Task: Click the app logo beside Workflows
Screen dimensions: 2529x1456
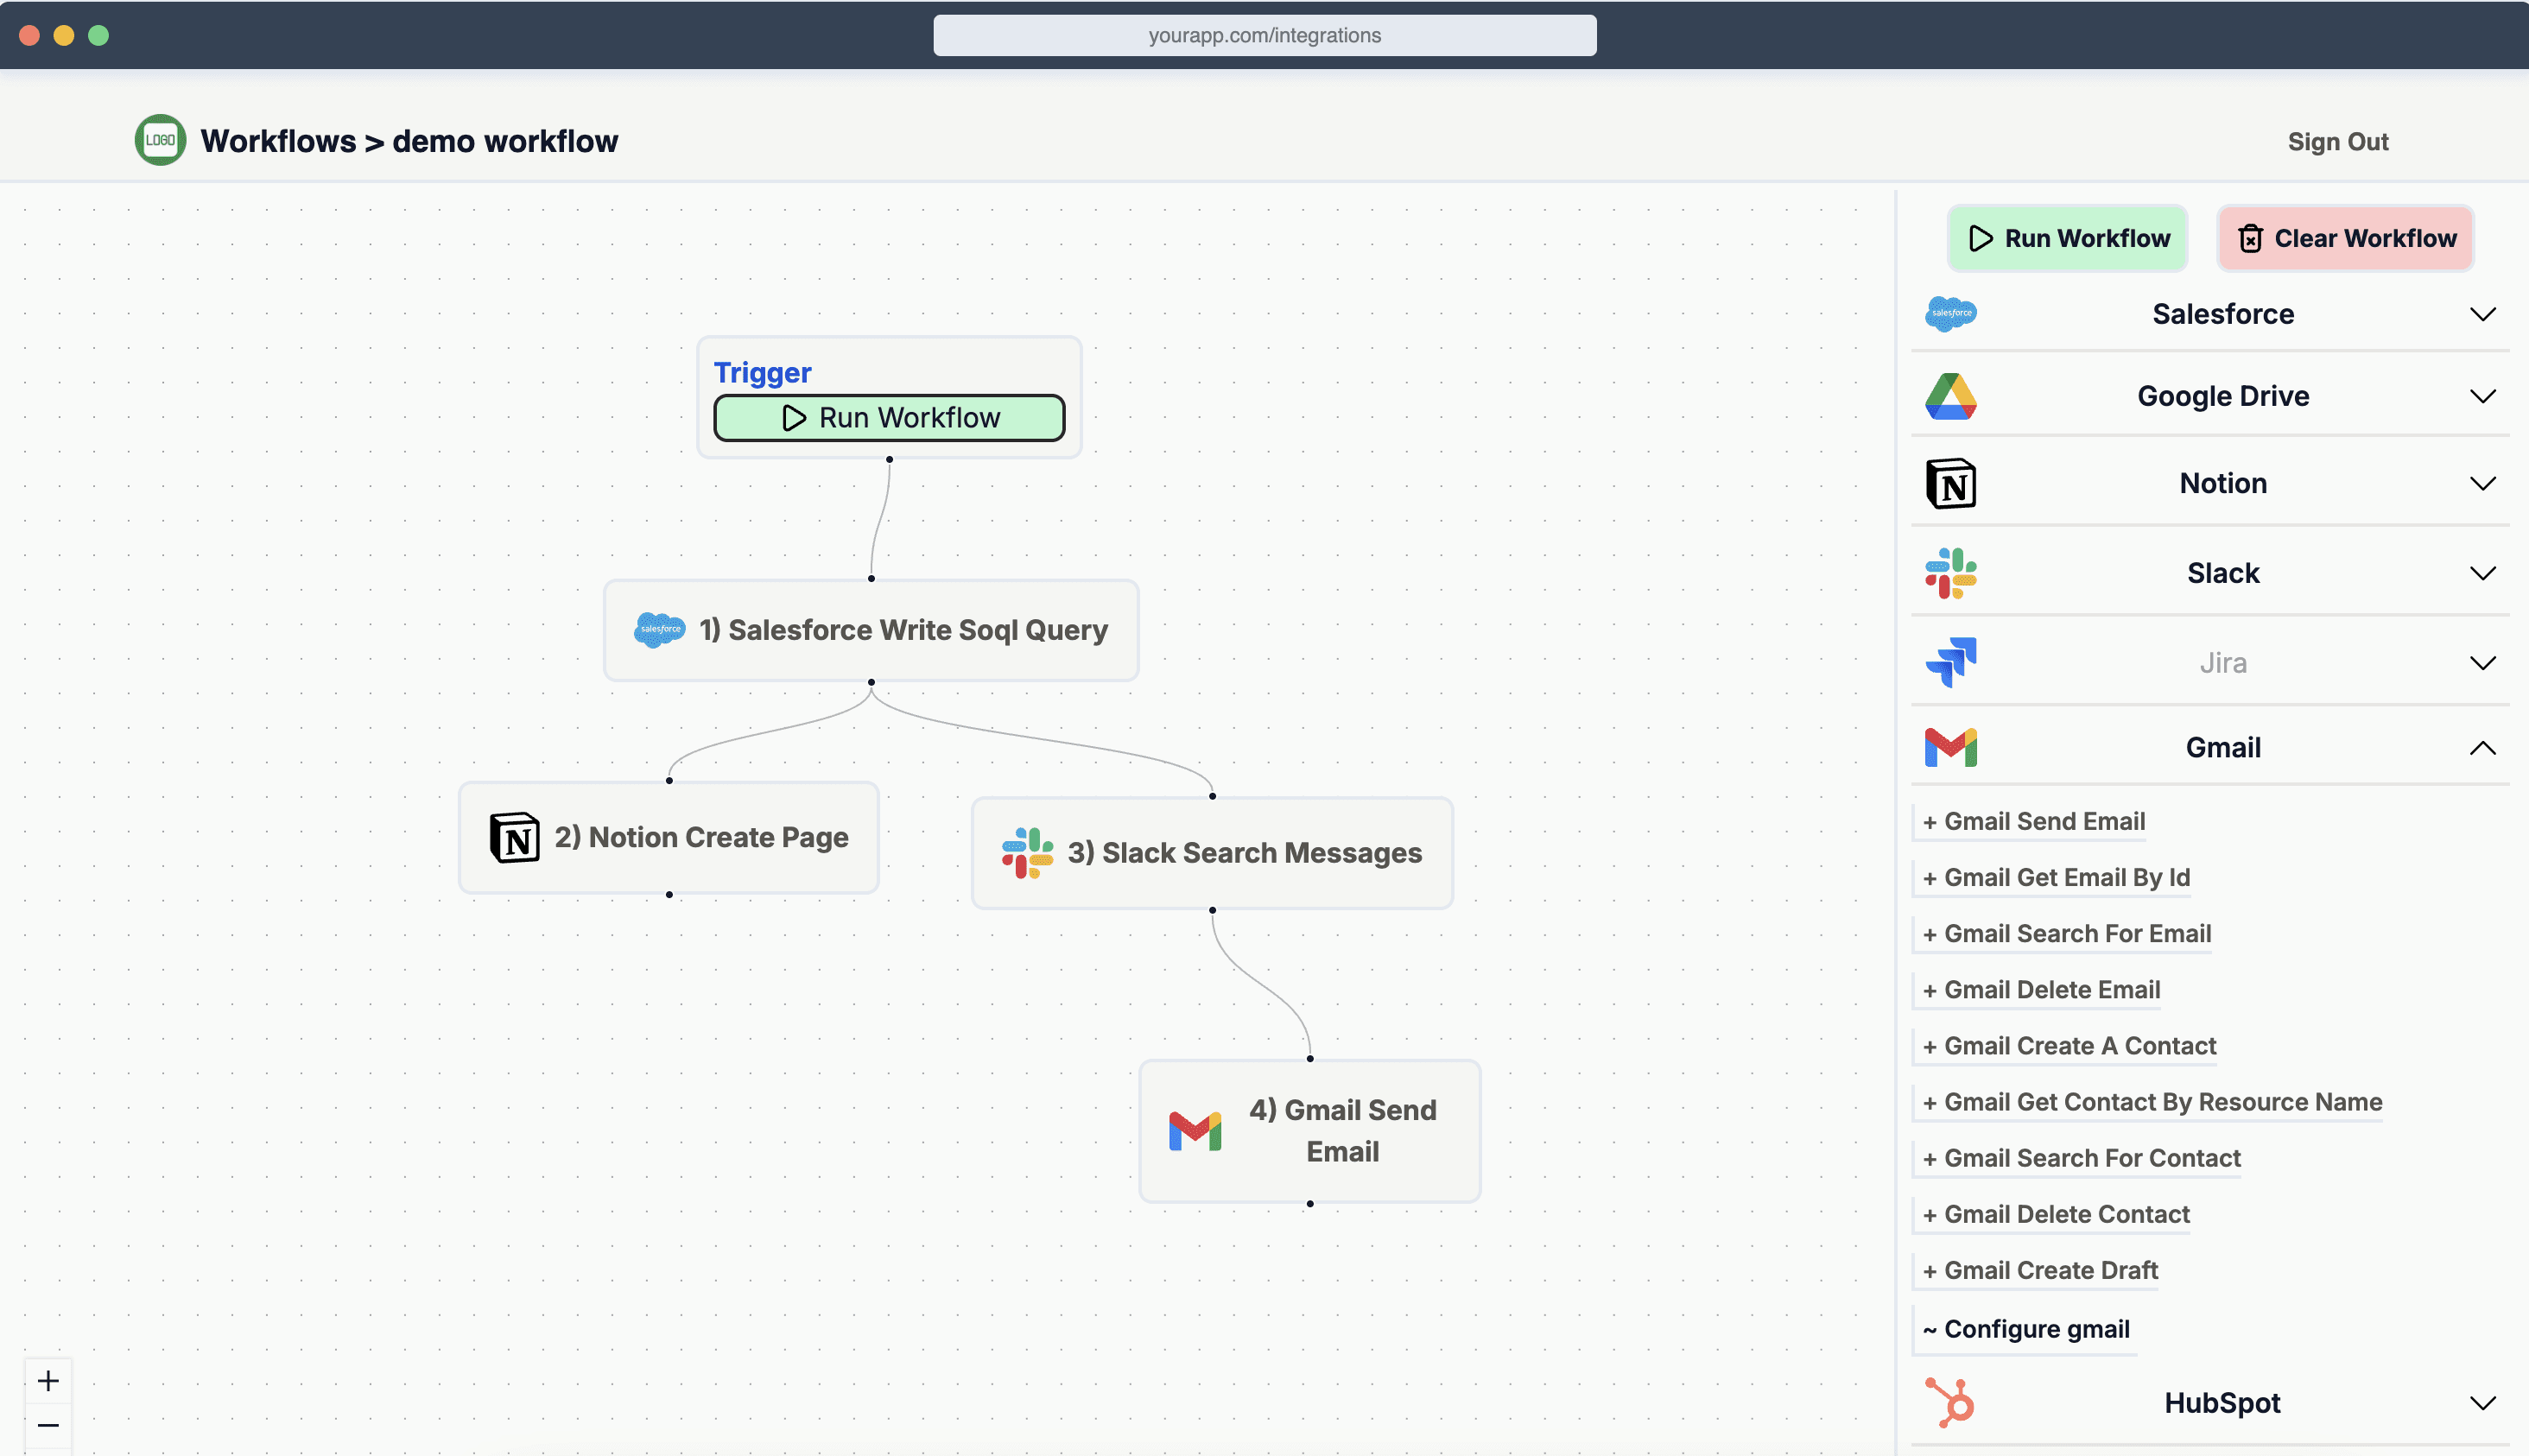Action: 160,141
